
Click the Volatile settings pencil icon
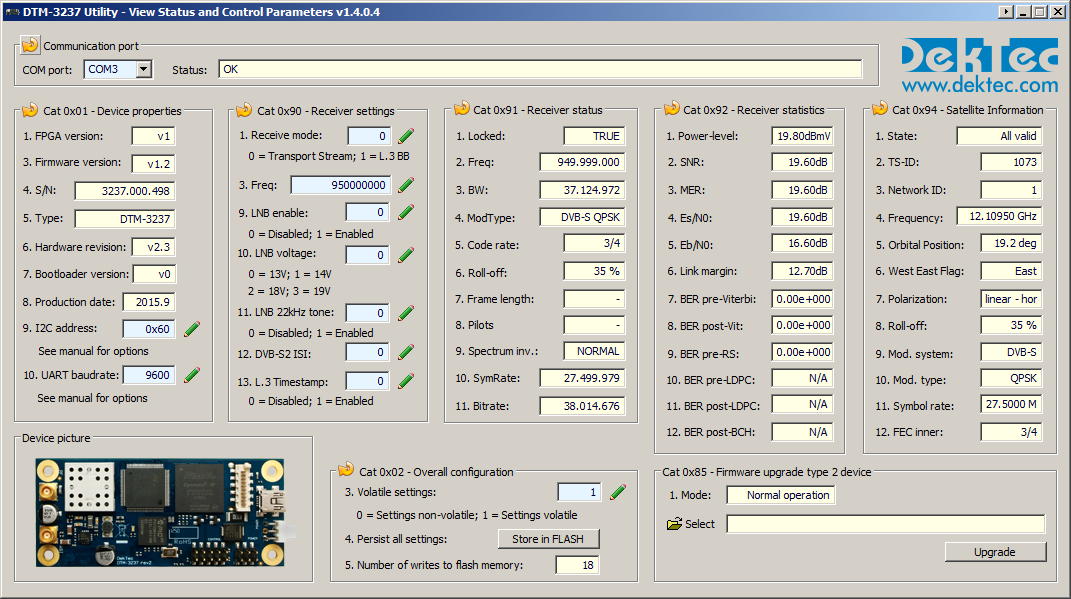[x=616, y=491]
